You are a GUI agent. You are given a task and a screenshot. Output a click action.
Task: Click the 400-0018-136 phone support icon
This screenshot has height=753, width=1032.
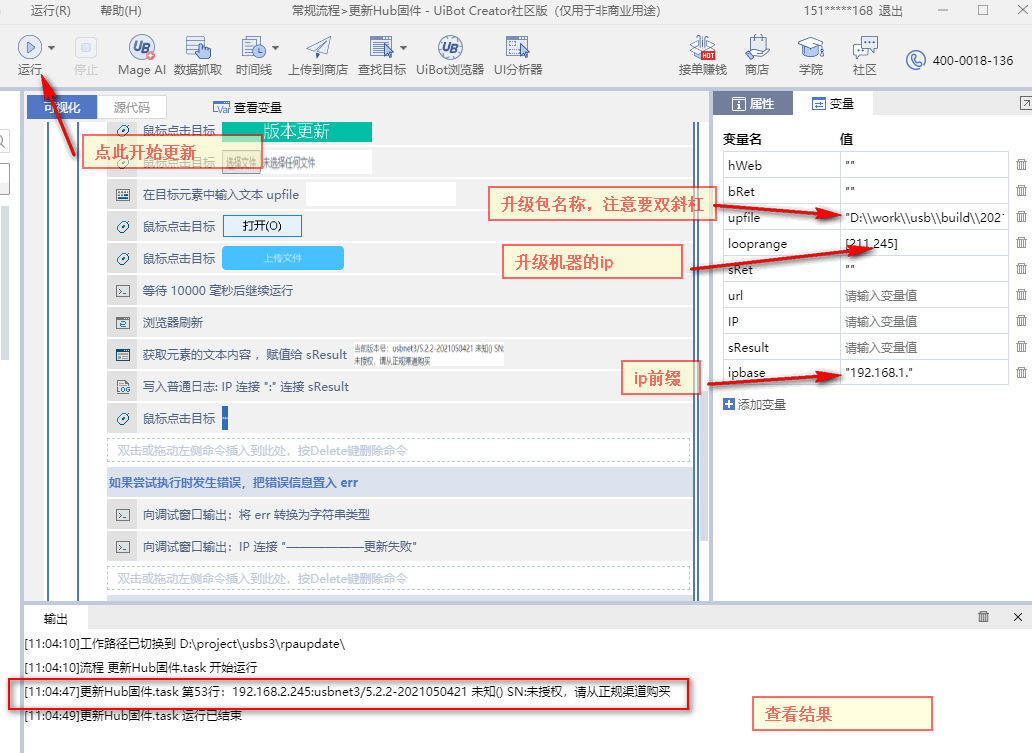point(916,61)
